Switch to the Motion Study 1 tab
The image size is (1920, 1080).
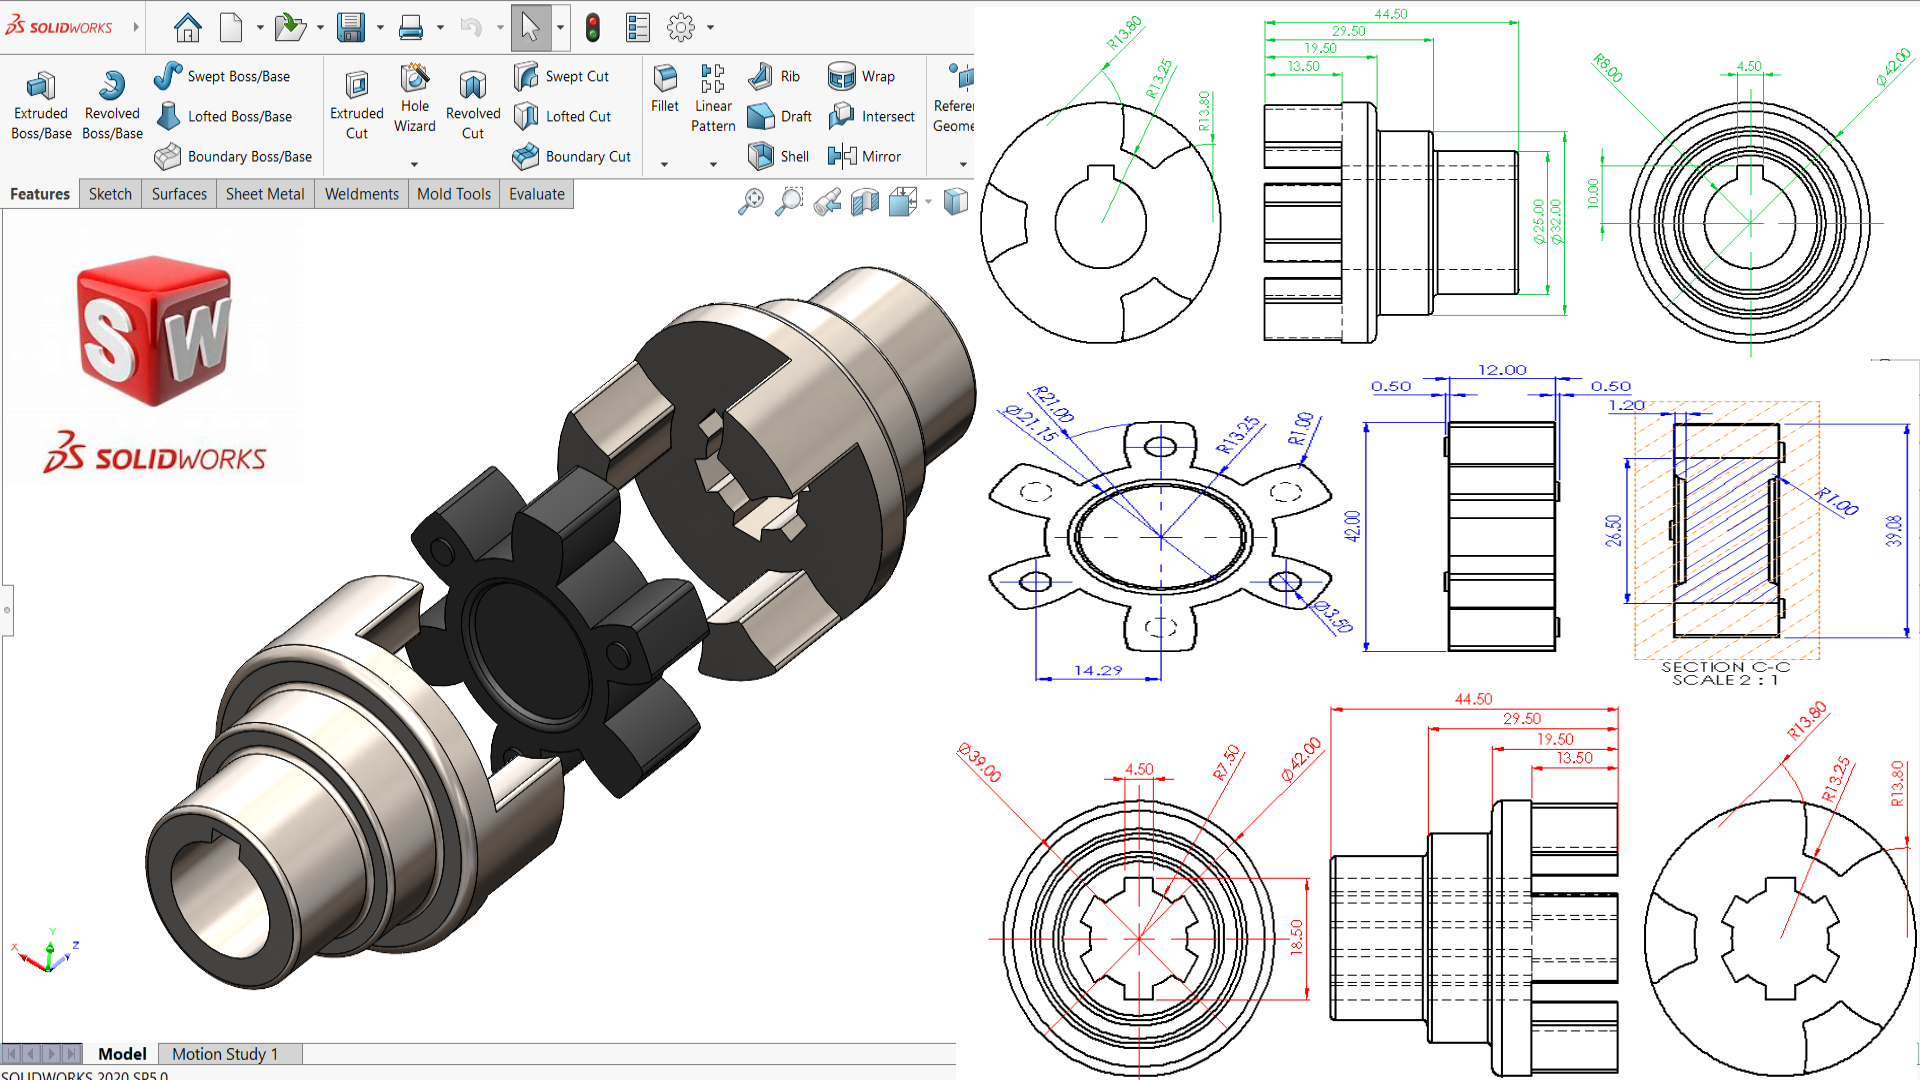coord(225,1053)
